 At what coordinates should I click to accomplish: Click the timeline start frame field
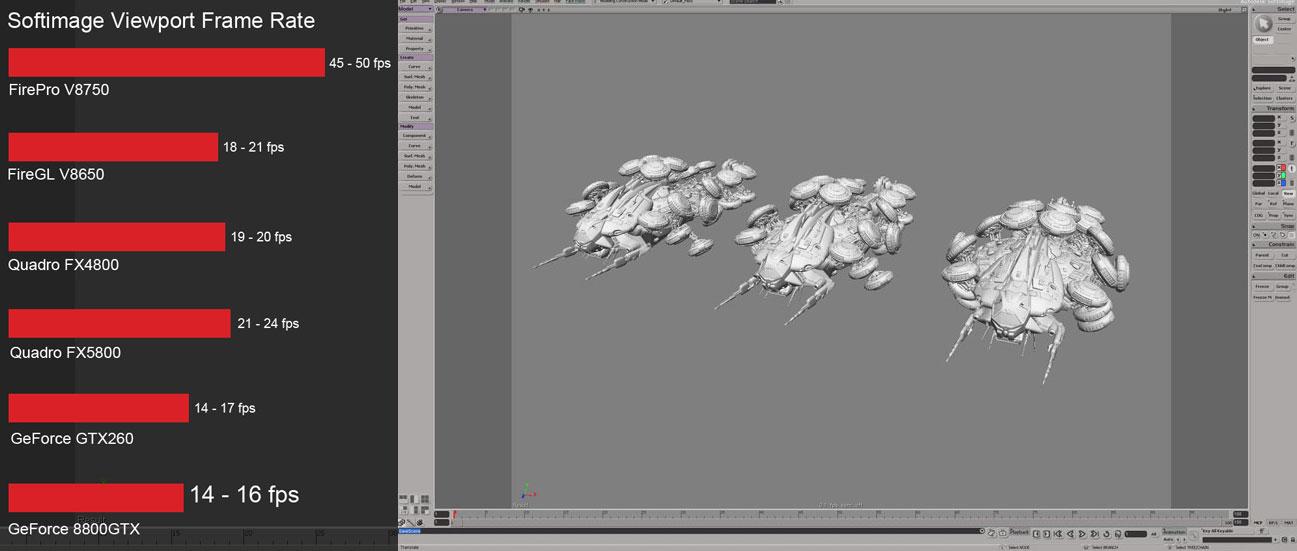coord(441,514)
